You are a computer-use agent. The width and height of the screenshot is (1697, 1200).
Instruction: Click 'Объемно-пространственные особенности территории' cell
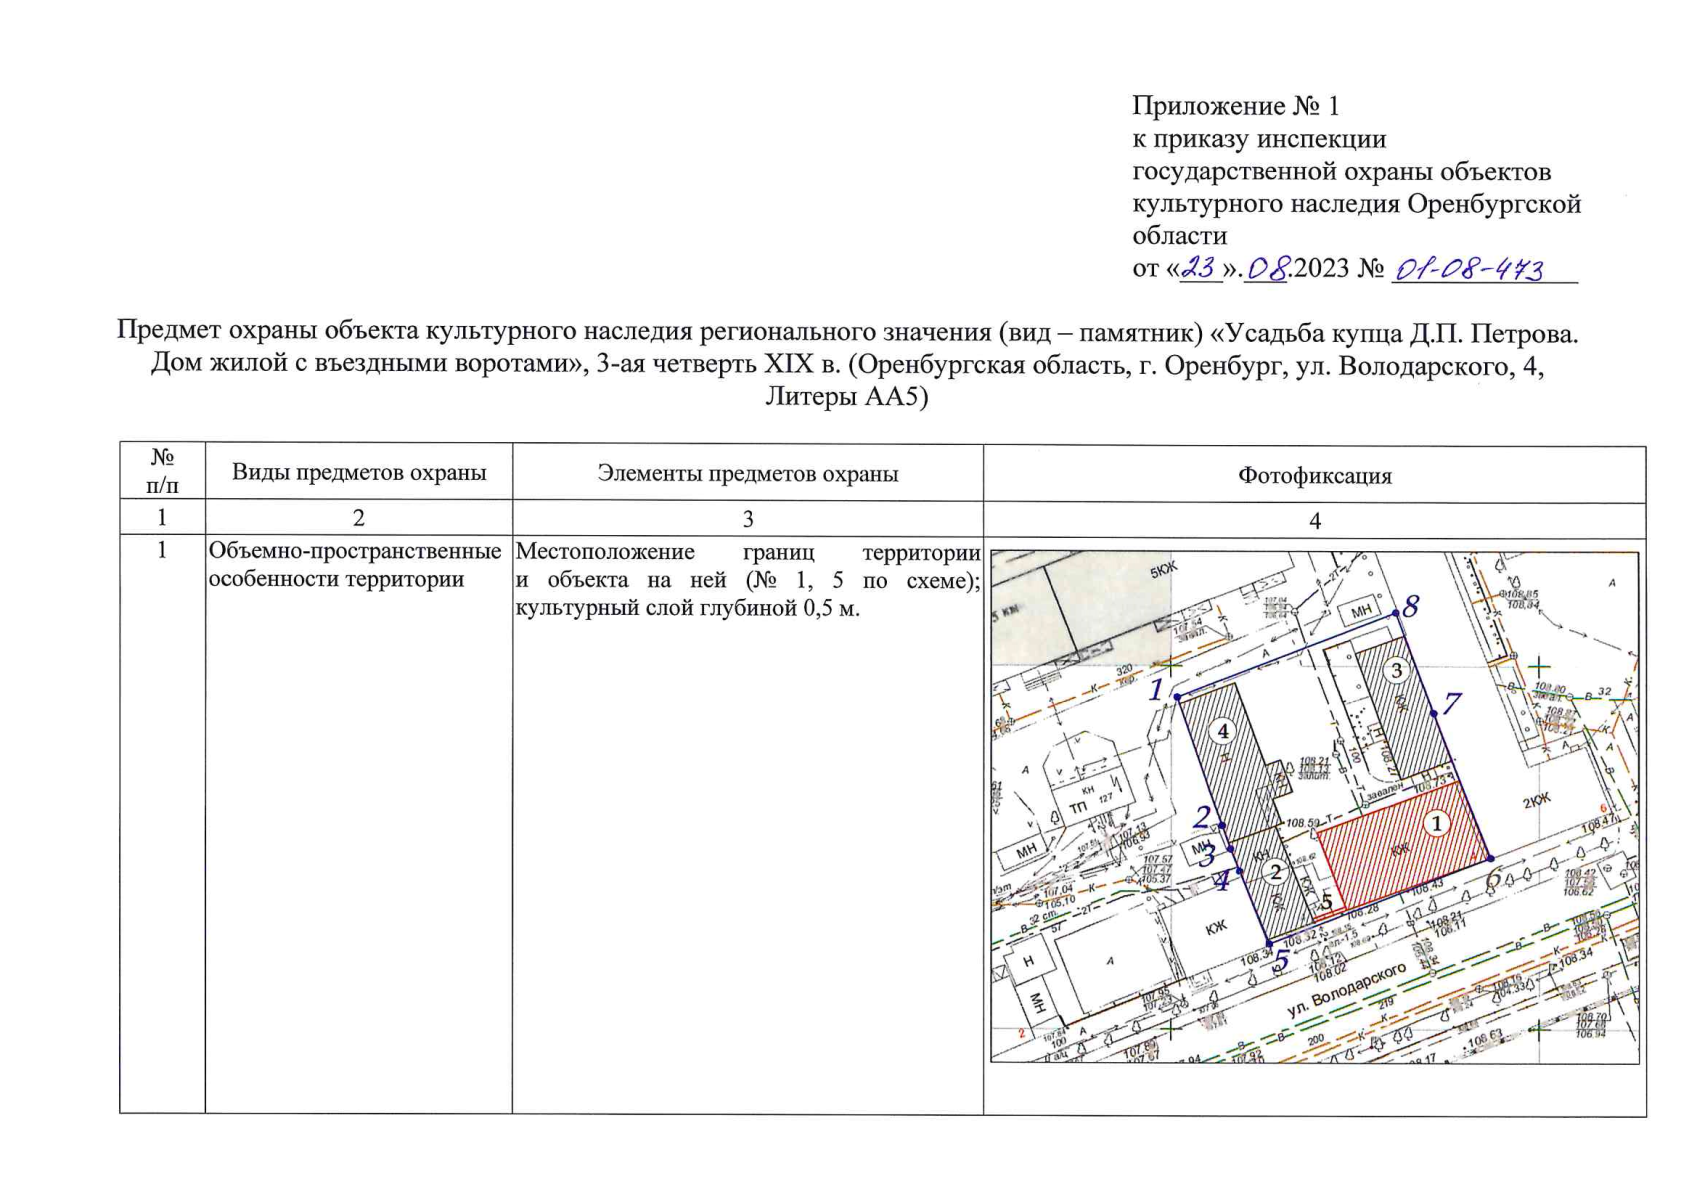355,566
